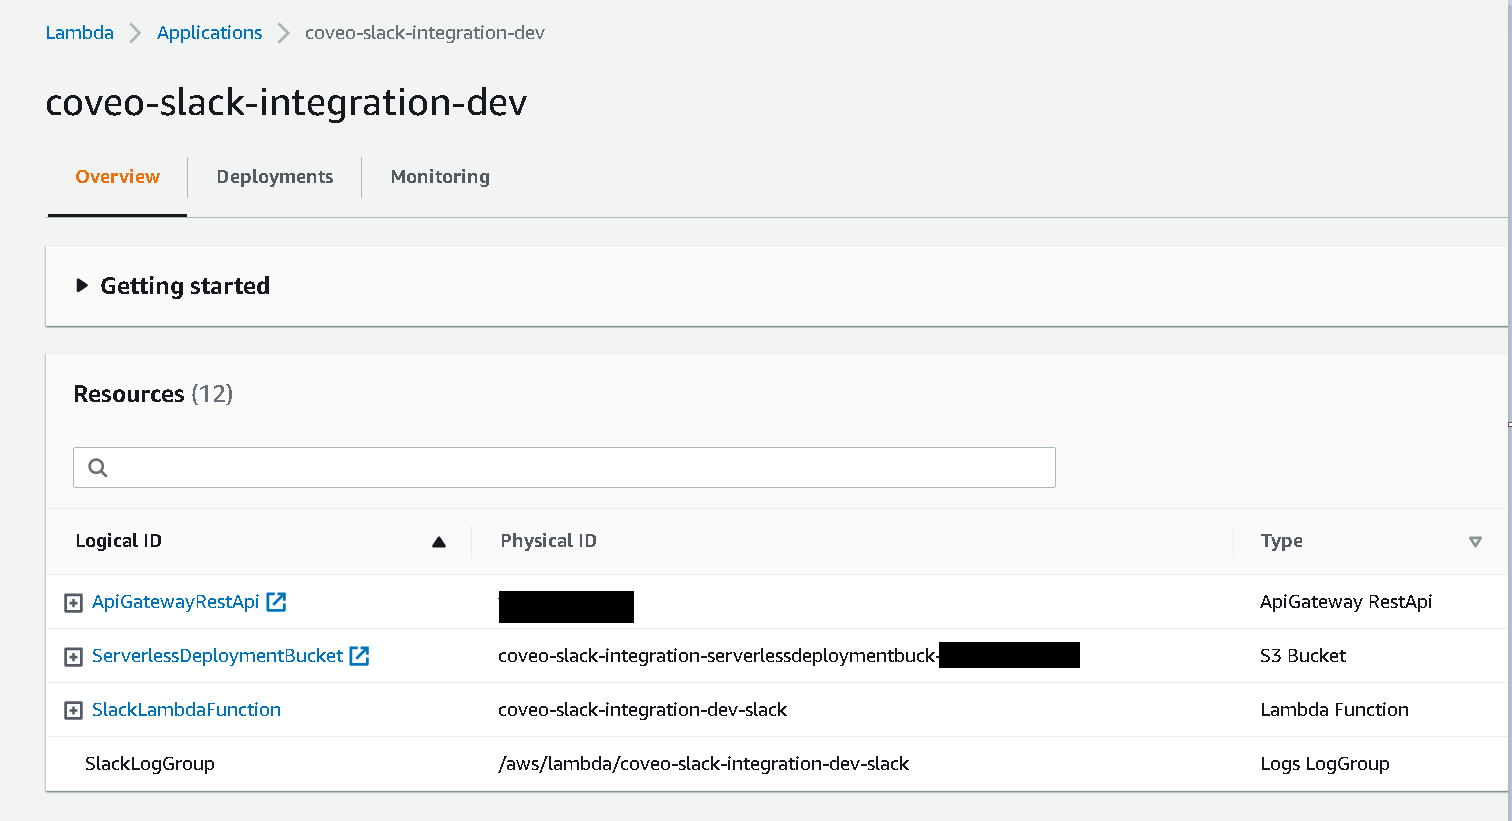Viewport: 1512px width, 821px height.
Task: Go to Lambda breadcrumb link
Action: (x=80, y=33)
